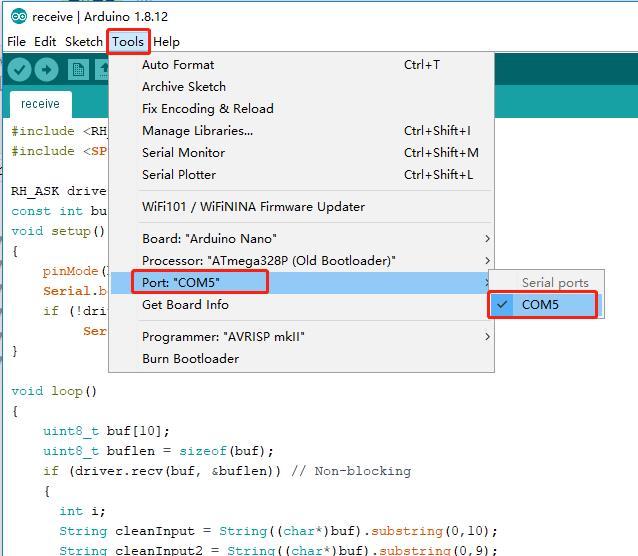Screen dimensions: 638x556
Task: Choose Fix Encoding & Reload
Action: 301,109
